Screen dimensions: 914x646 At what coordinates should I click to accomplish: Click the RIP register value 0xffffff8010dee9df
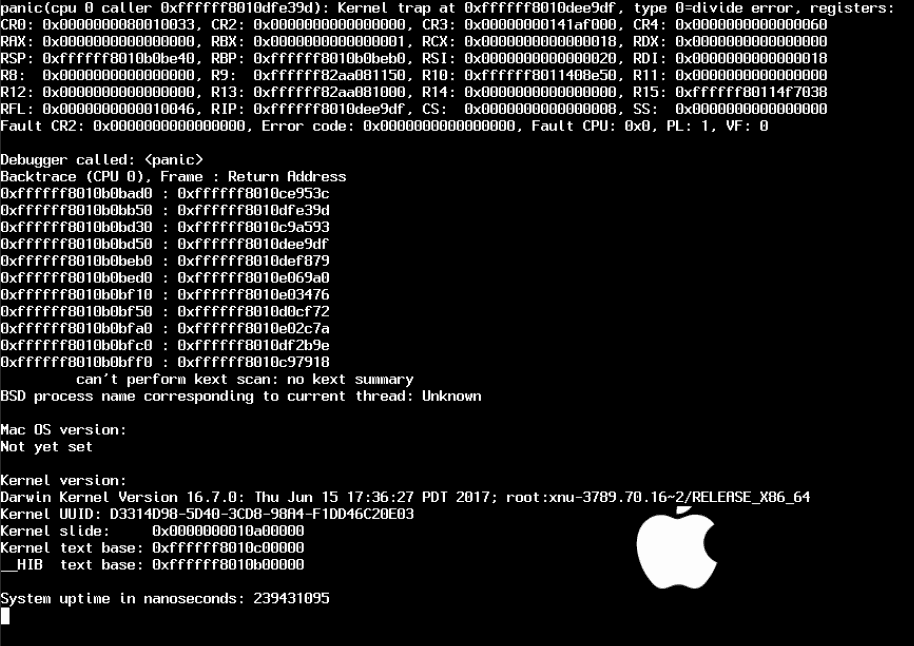329,110
